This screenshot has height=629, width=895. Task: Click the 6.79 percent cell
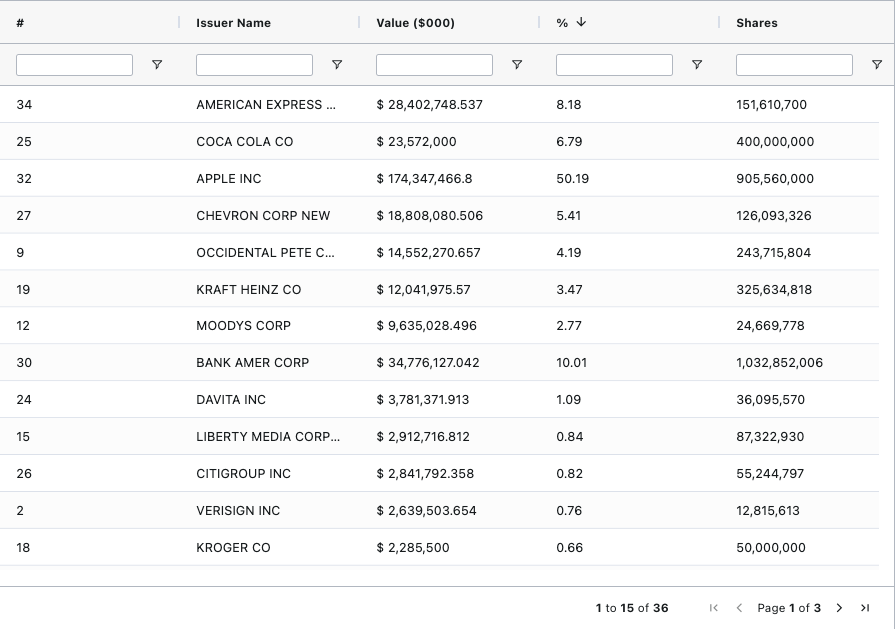569,142
